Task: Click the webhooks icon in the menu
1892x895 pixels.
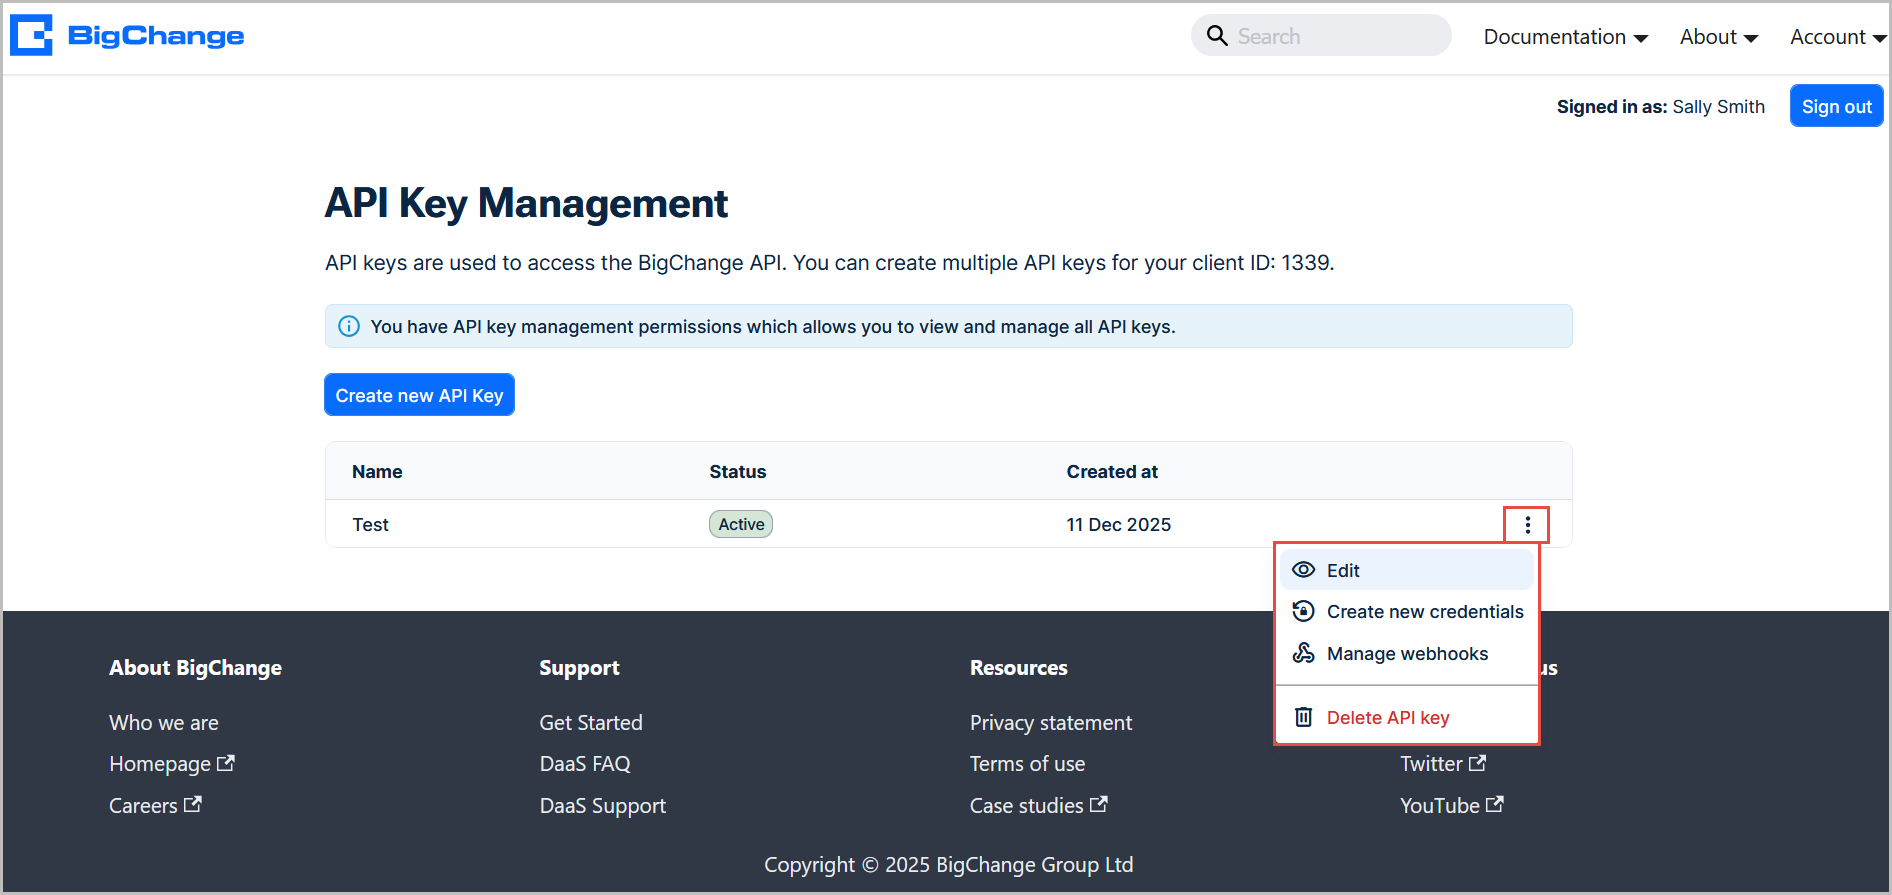Action: coord(1303,653)
